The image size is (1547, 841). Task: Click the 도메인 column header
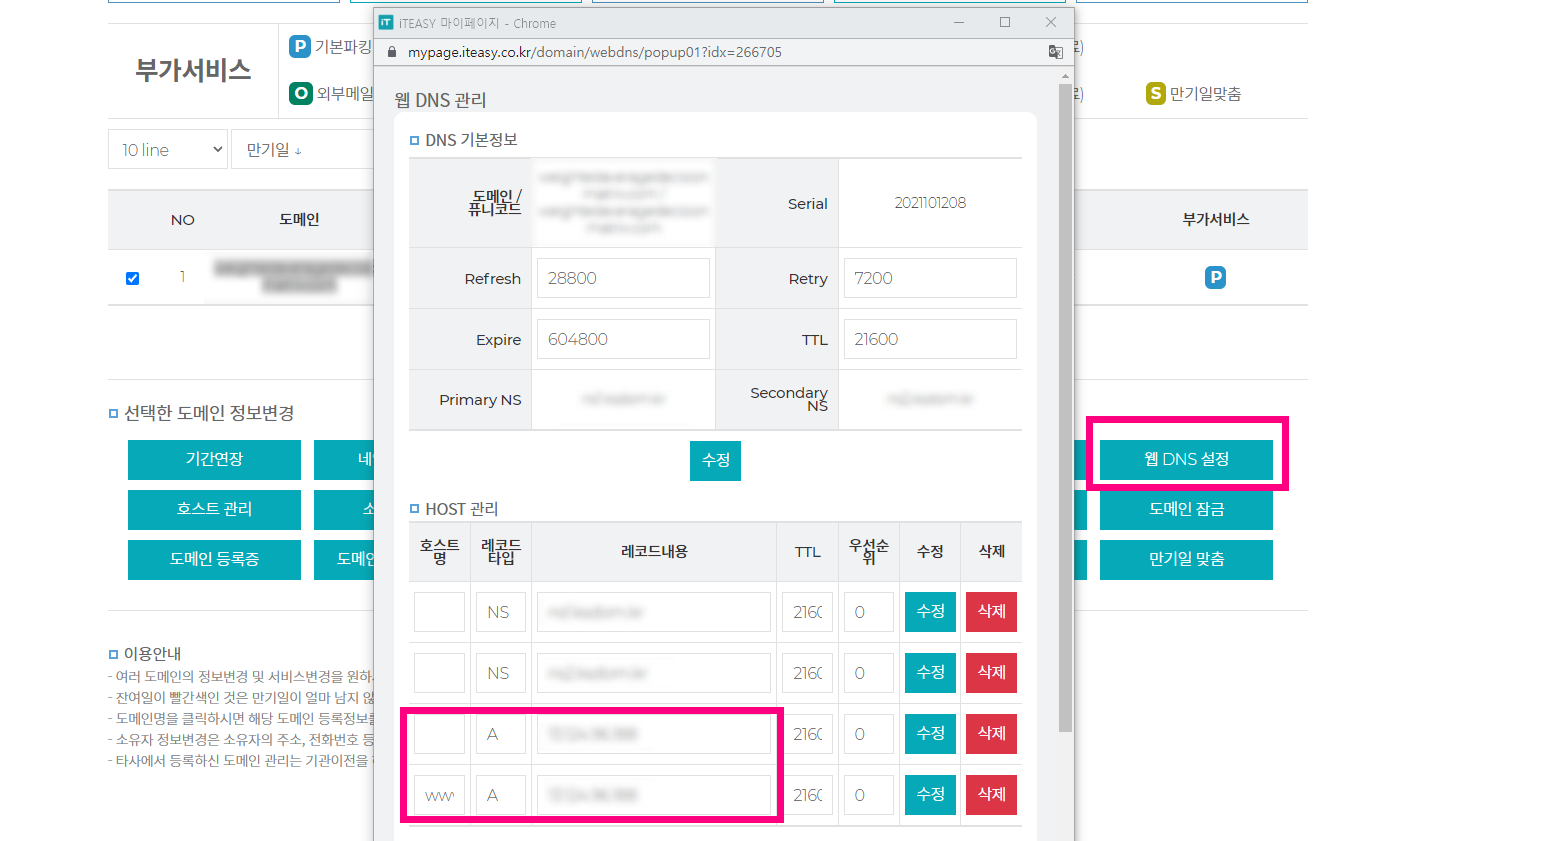(x=299, y=219)
